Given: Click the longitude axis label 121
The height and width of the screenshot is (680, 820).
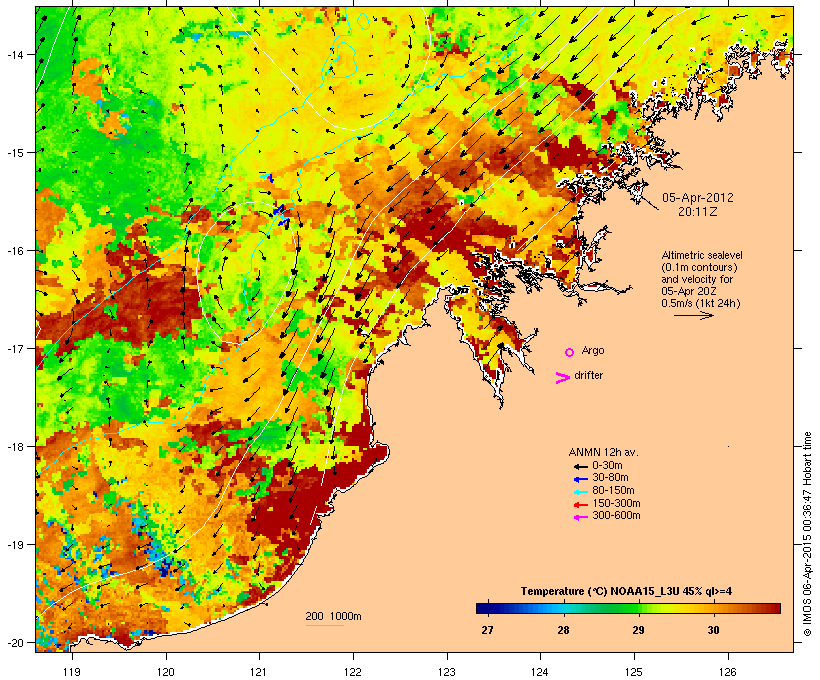Looking at the screenshot, I should coord(259,672).
